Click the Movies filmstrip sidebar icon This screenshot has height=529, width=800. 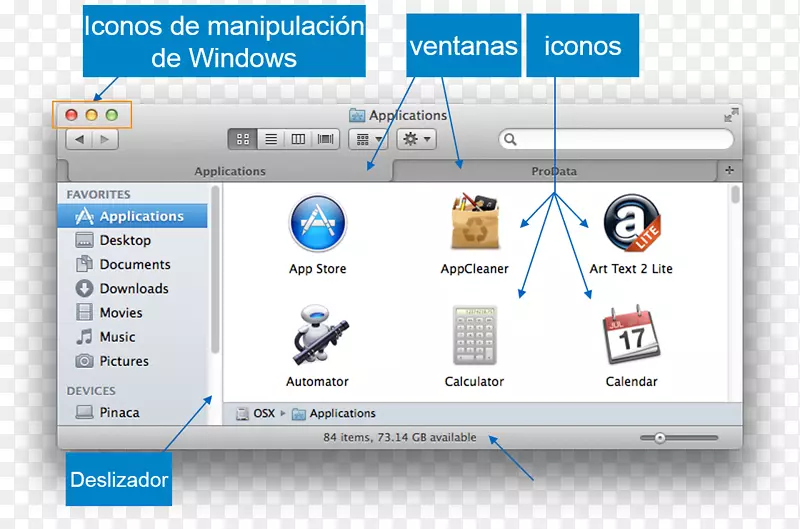click(84, 312)
